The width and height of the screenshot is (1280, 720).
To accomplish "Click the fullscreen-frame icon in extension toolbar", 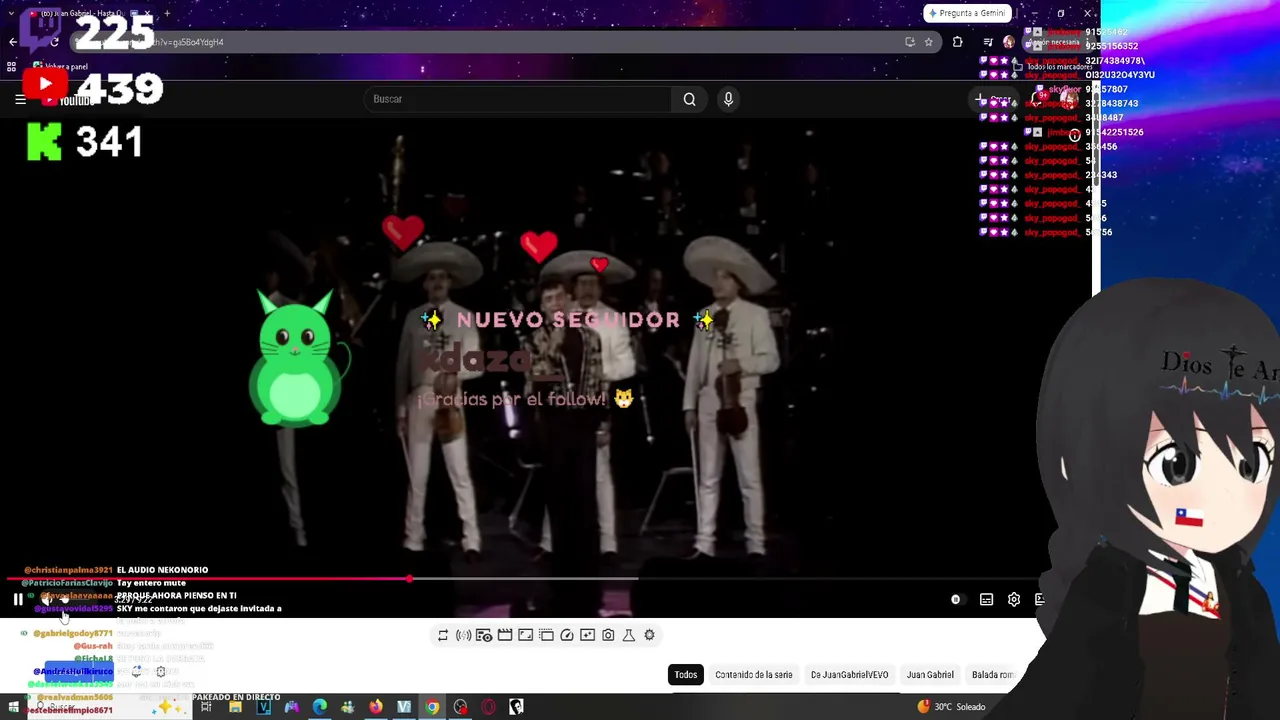I will pyautogui.click(x=525, y=635).
